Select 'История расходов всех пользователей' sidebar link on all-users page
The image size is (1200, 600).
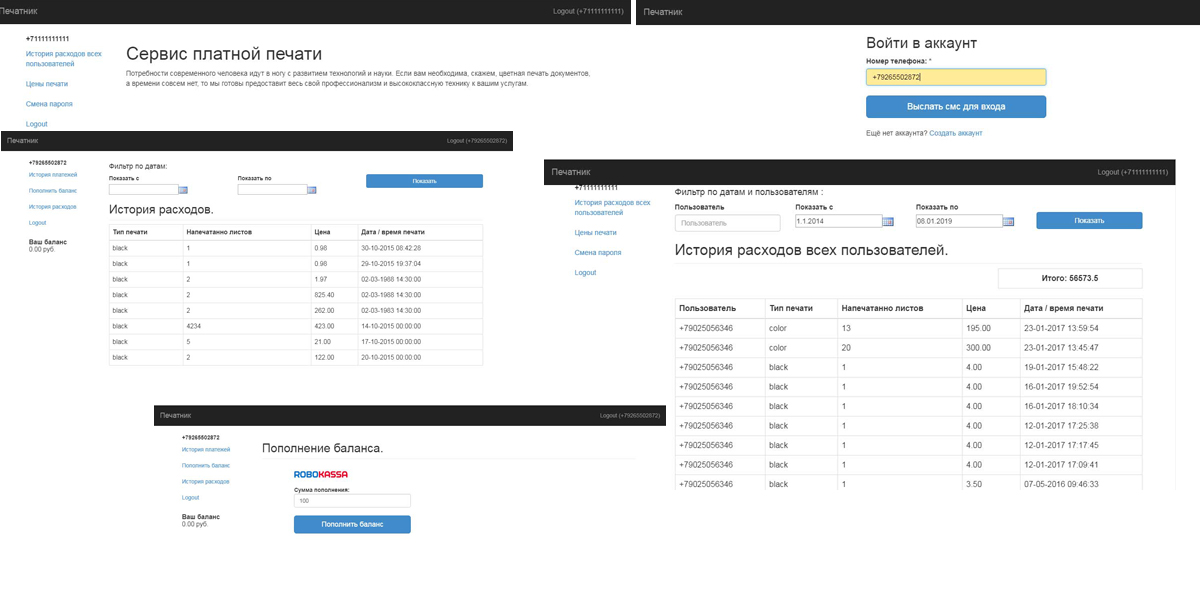point(612,207)
